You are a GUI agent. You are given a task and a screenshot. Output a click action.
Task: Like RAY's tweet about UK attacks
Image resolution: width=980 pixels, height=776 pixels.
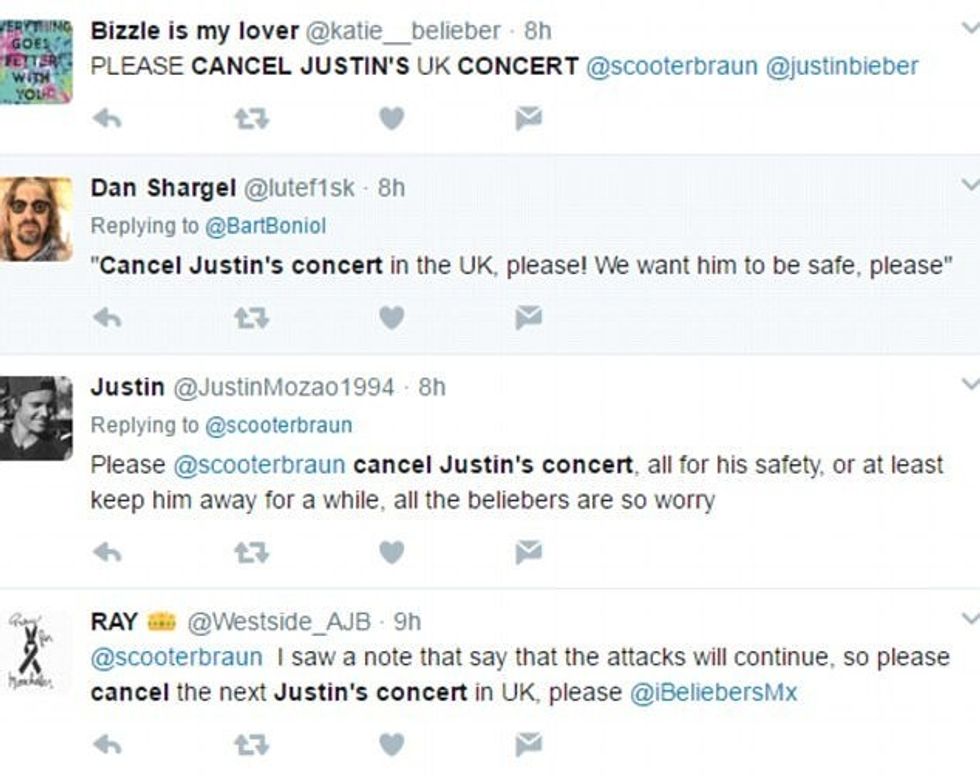click(x=392, y=744)
